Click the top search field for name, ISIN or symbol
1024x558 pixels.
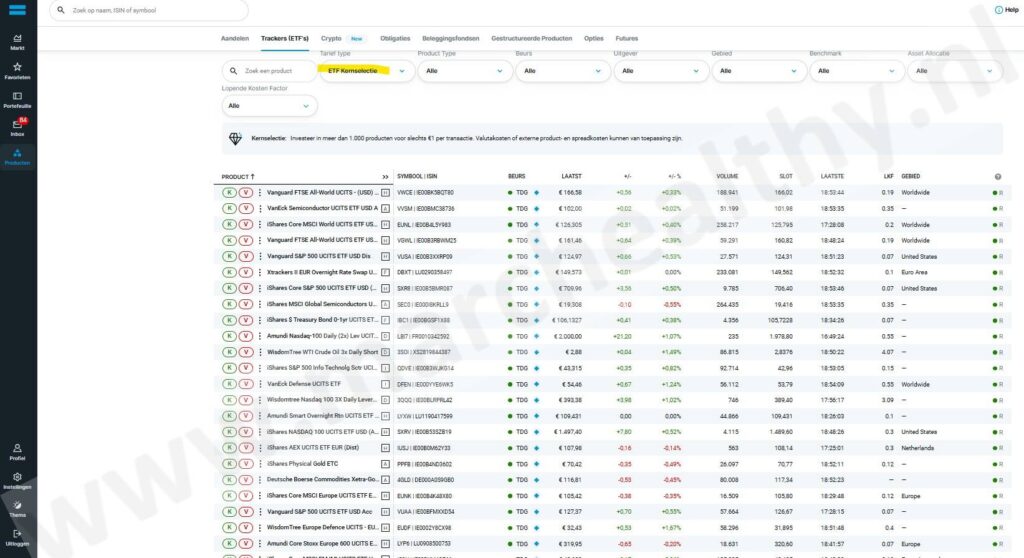point(149,10)
